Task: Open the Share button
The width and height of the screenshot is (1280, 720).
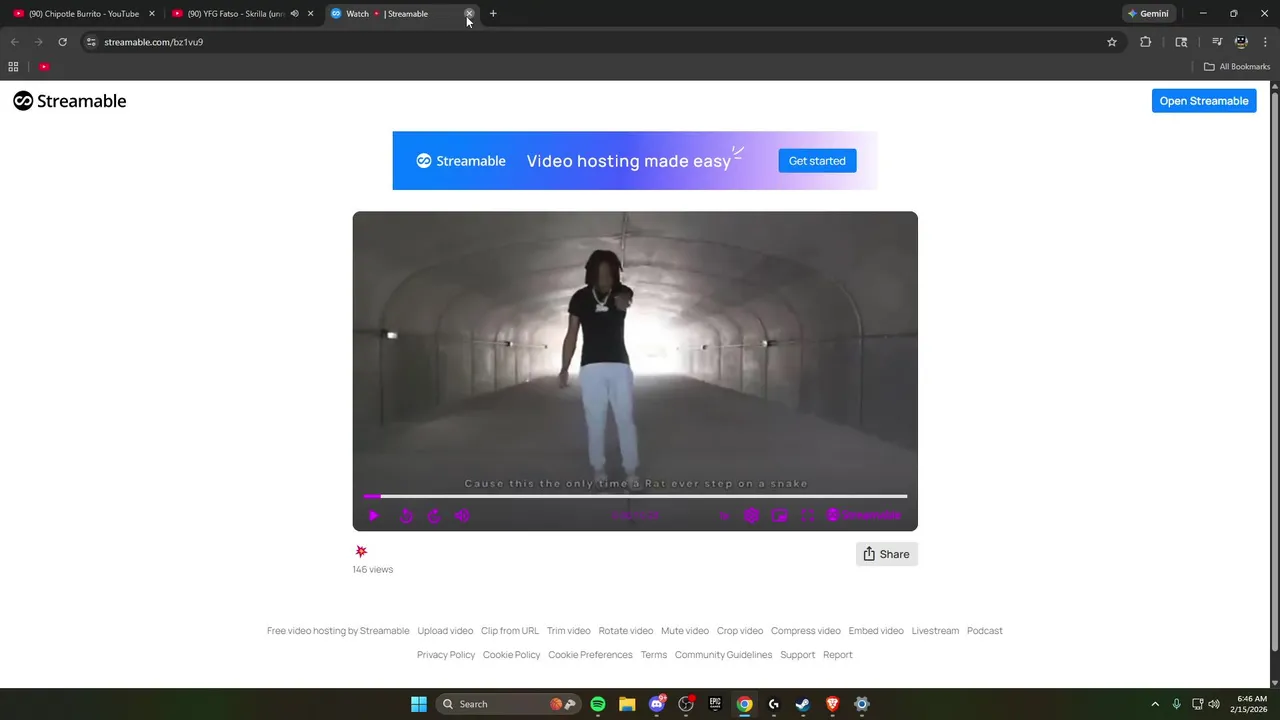Action: [886, 554]
